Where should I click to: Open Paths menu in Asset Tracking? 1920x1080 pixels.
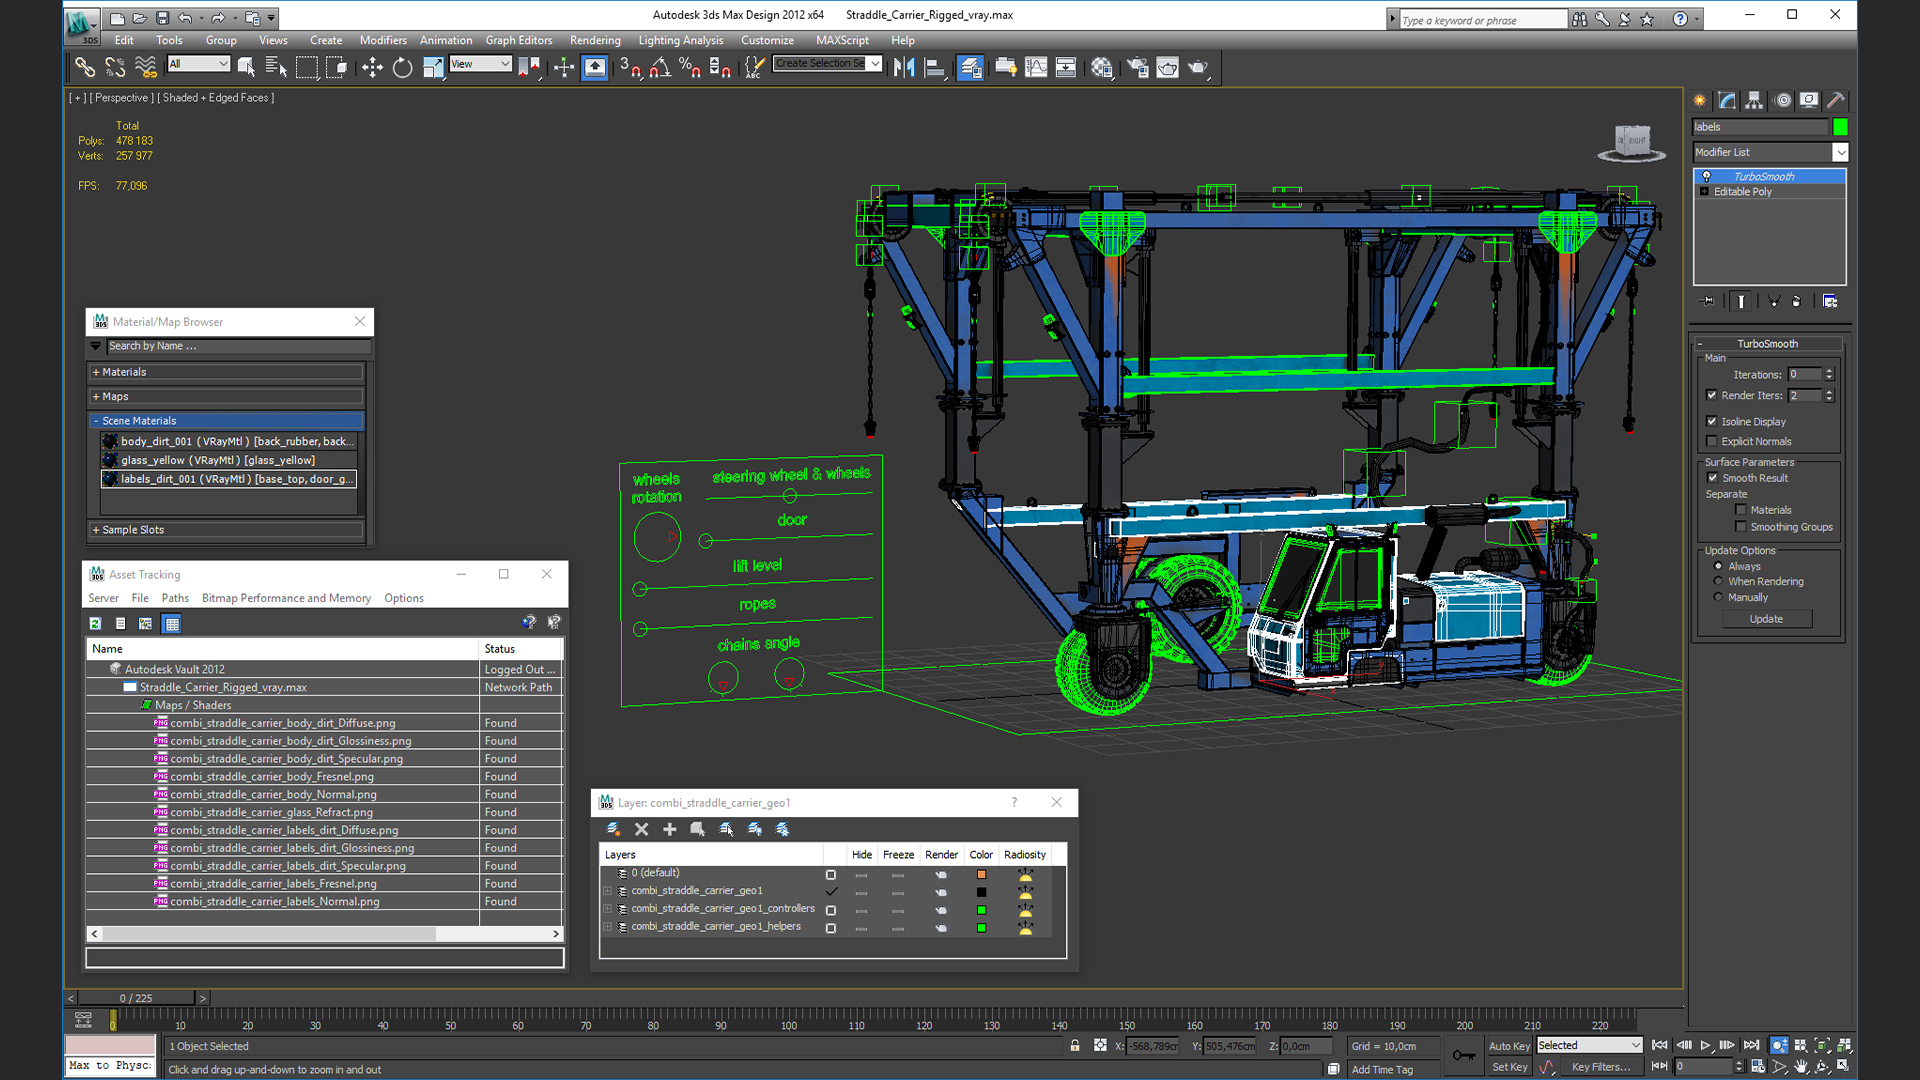click(175, 598)
